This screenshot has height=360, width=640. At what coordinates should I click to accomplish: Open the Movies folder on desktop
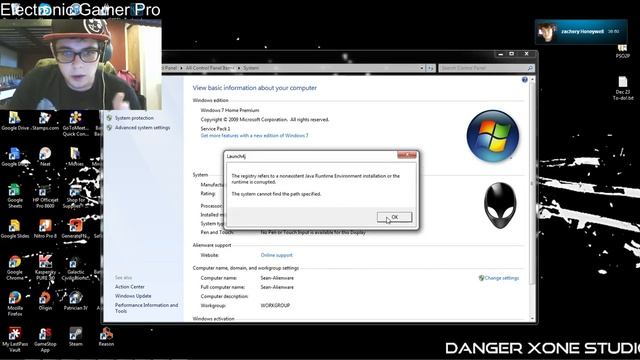[x=76, y=157]
